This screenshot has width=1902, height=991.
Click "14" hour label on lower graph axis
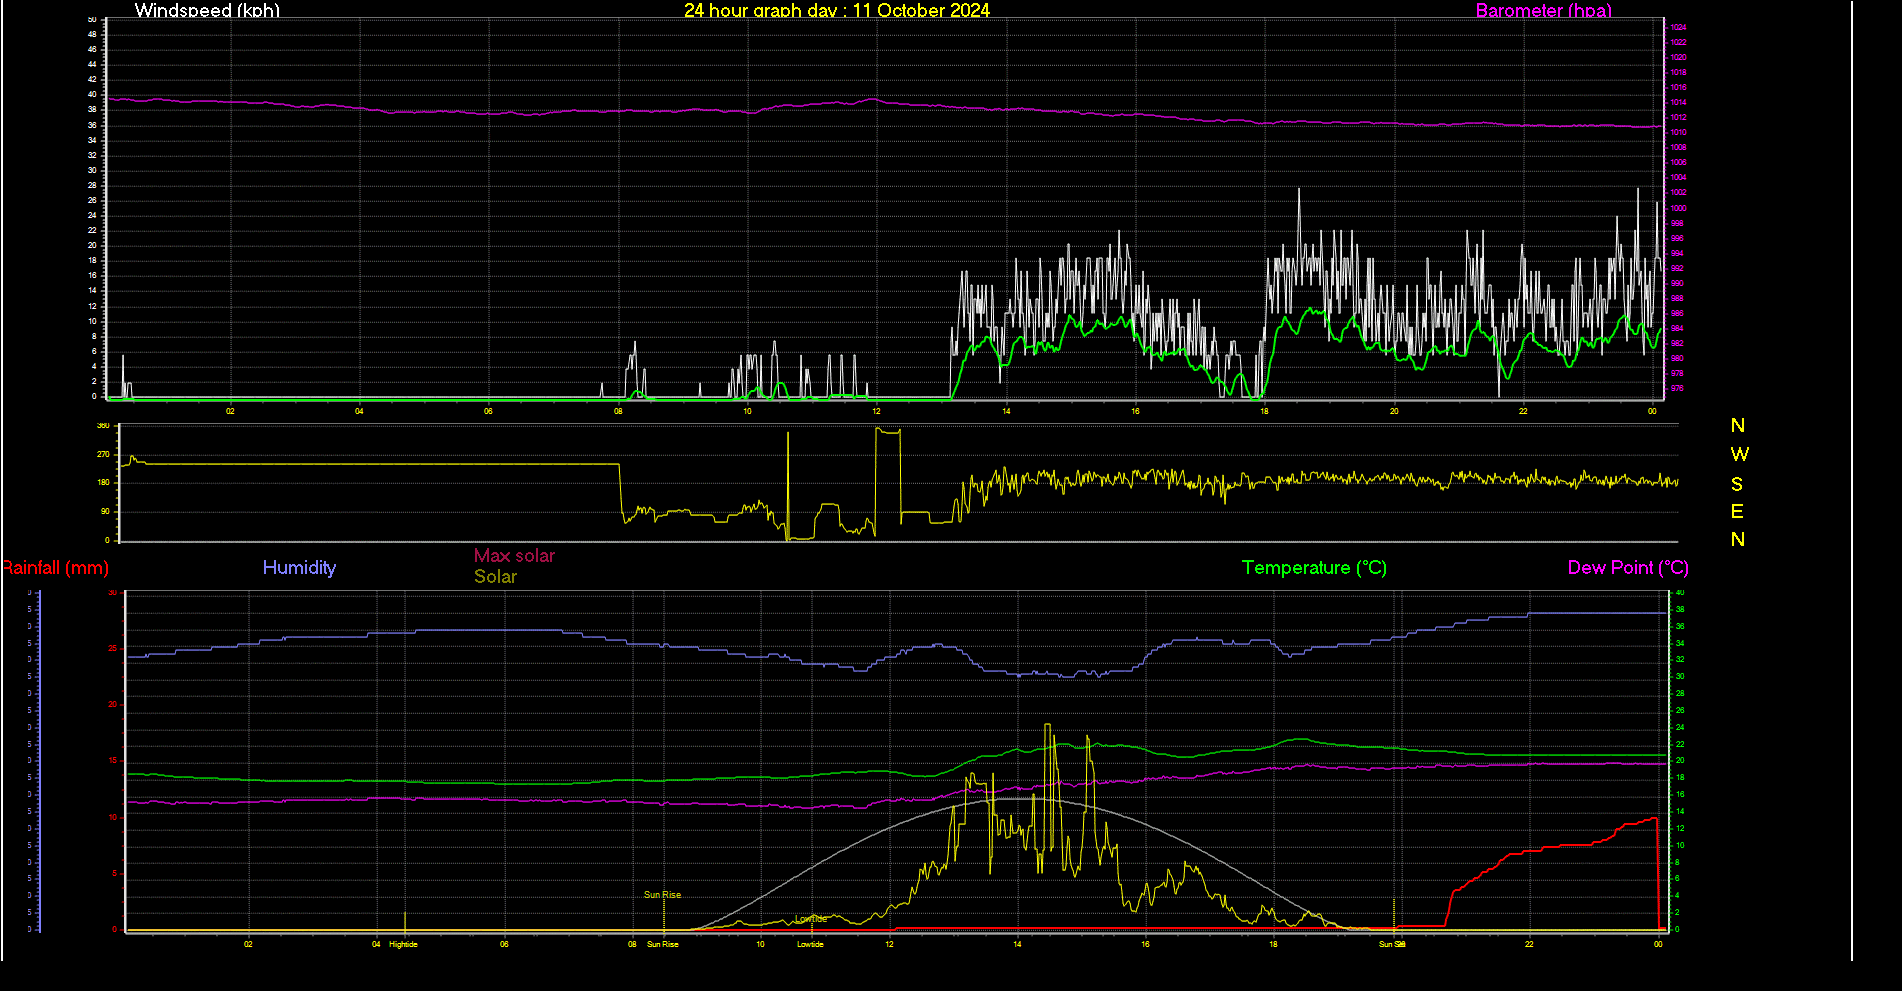click(1017, 944)
